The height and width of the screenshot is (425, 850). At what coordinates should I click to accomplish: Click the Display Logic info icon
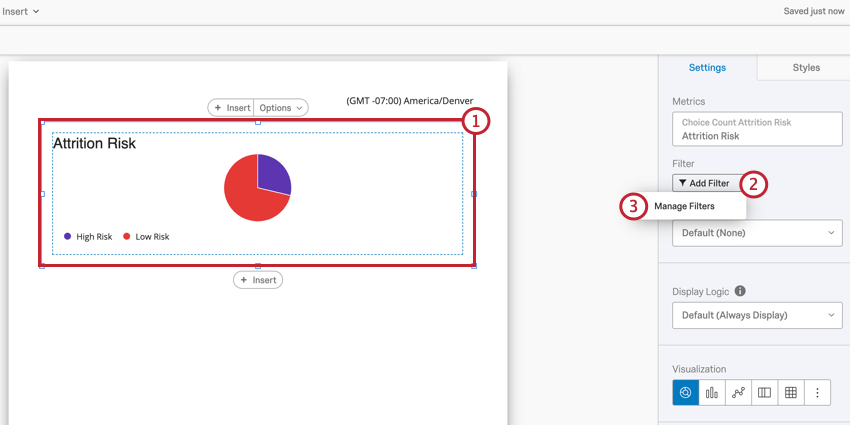coord(740,291)
